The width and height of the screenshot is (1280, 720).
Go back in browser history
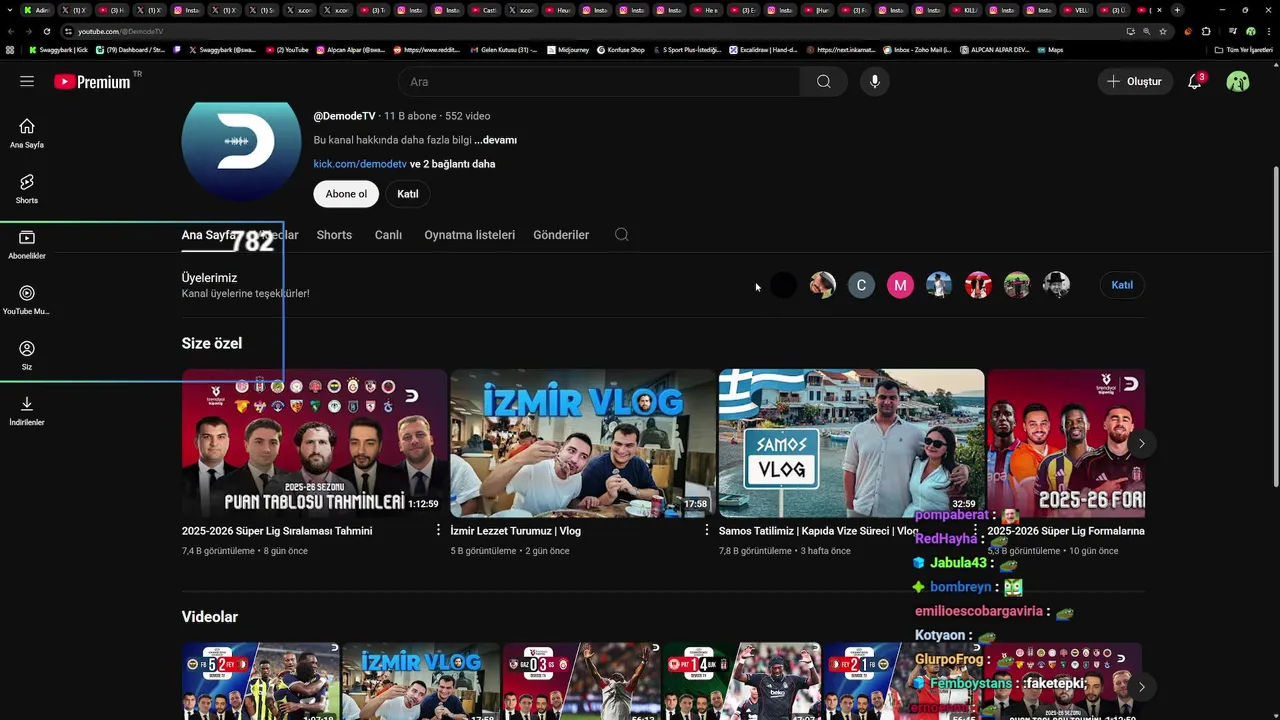(x=10, y=31)
